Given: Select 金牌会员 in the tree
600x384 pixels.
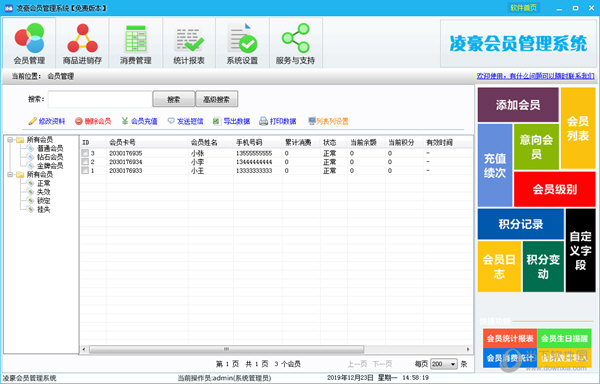Looking at the screenshot, I should pos(50,166).
